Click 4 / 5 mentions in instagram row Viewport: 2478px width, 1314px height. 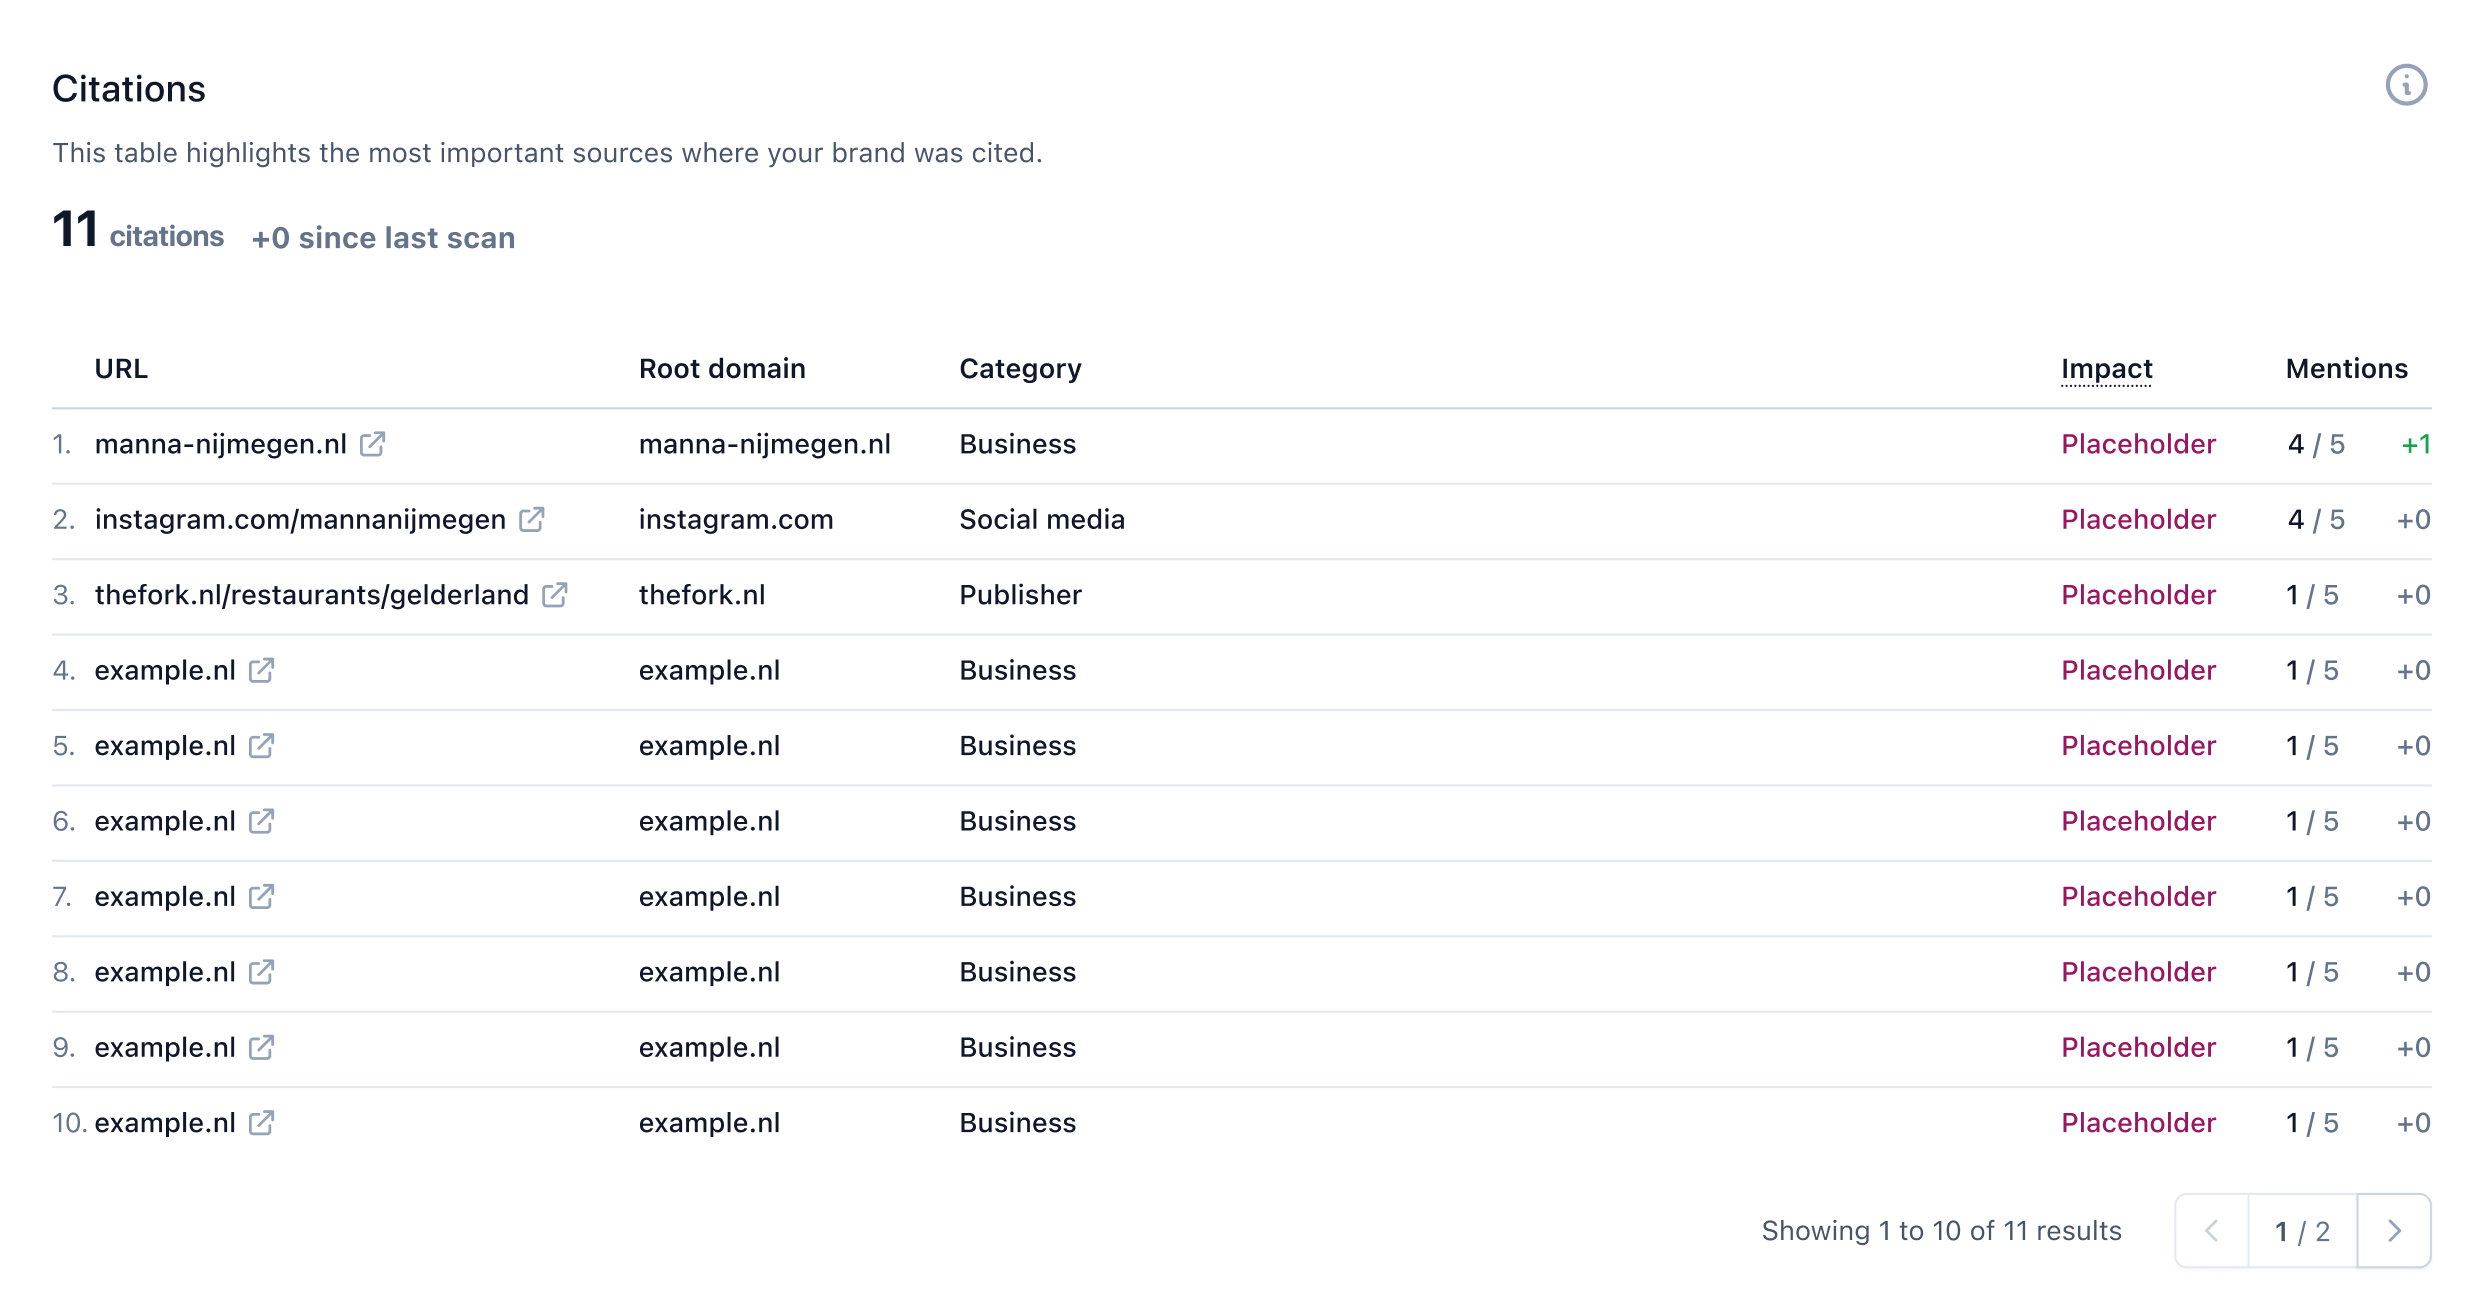(2315, 520)
